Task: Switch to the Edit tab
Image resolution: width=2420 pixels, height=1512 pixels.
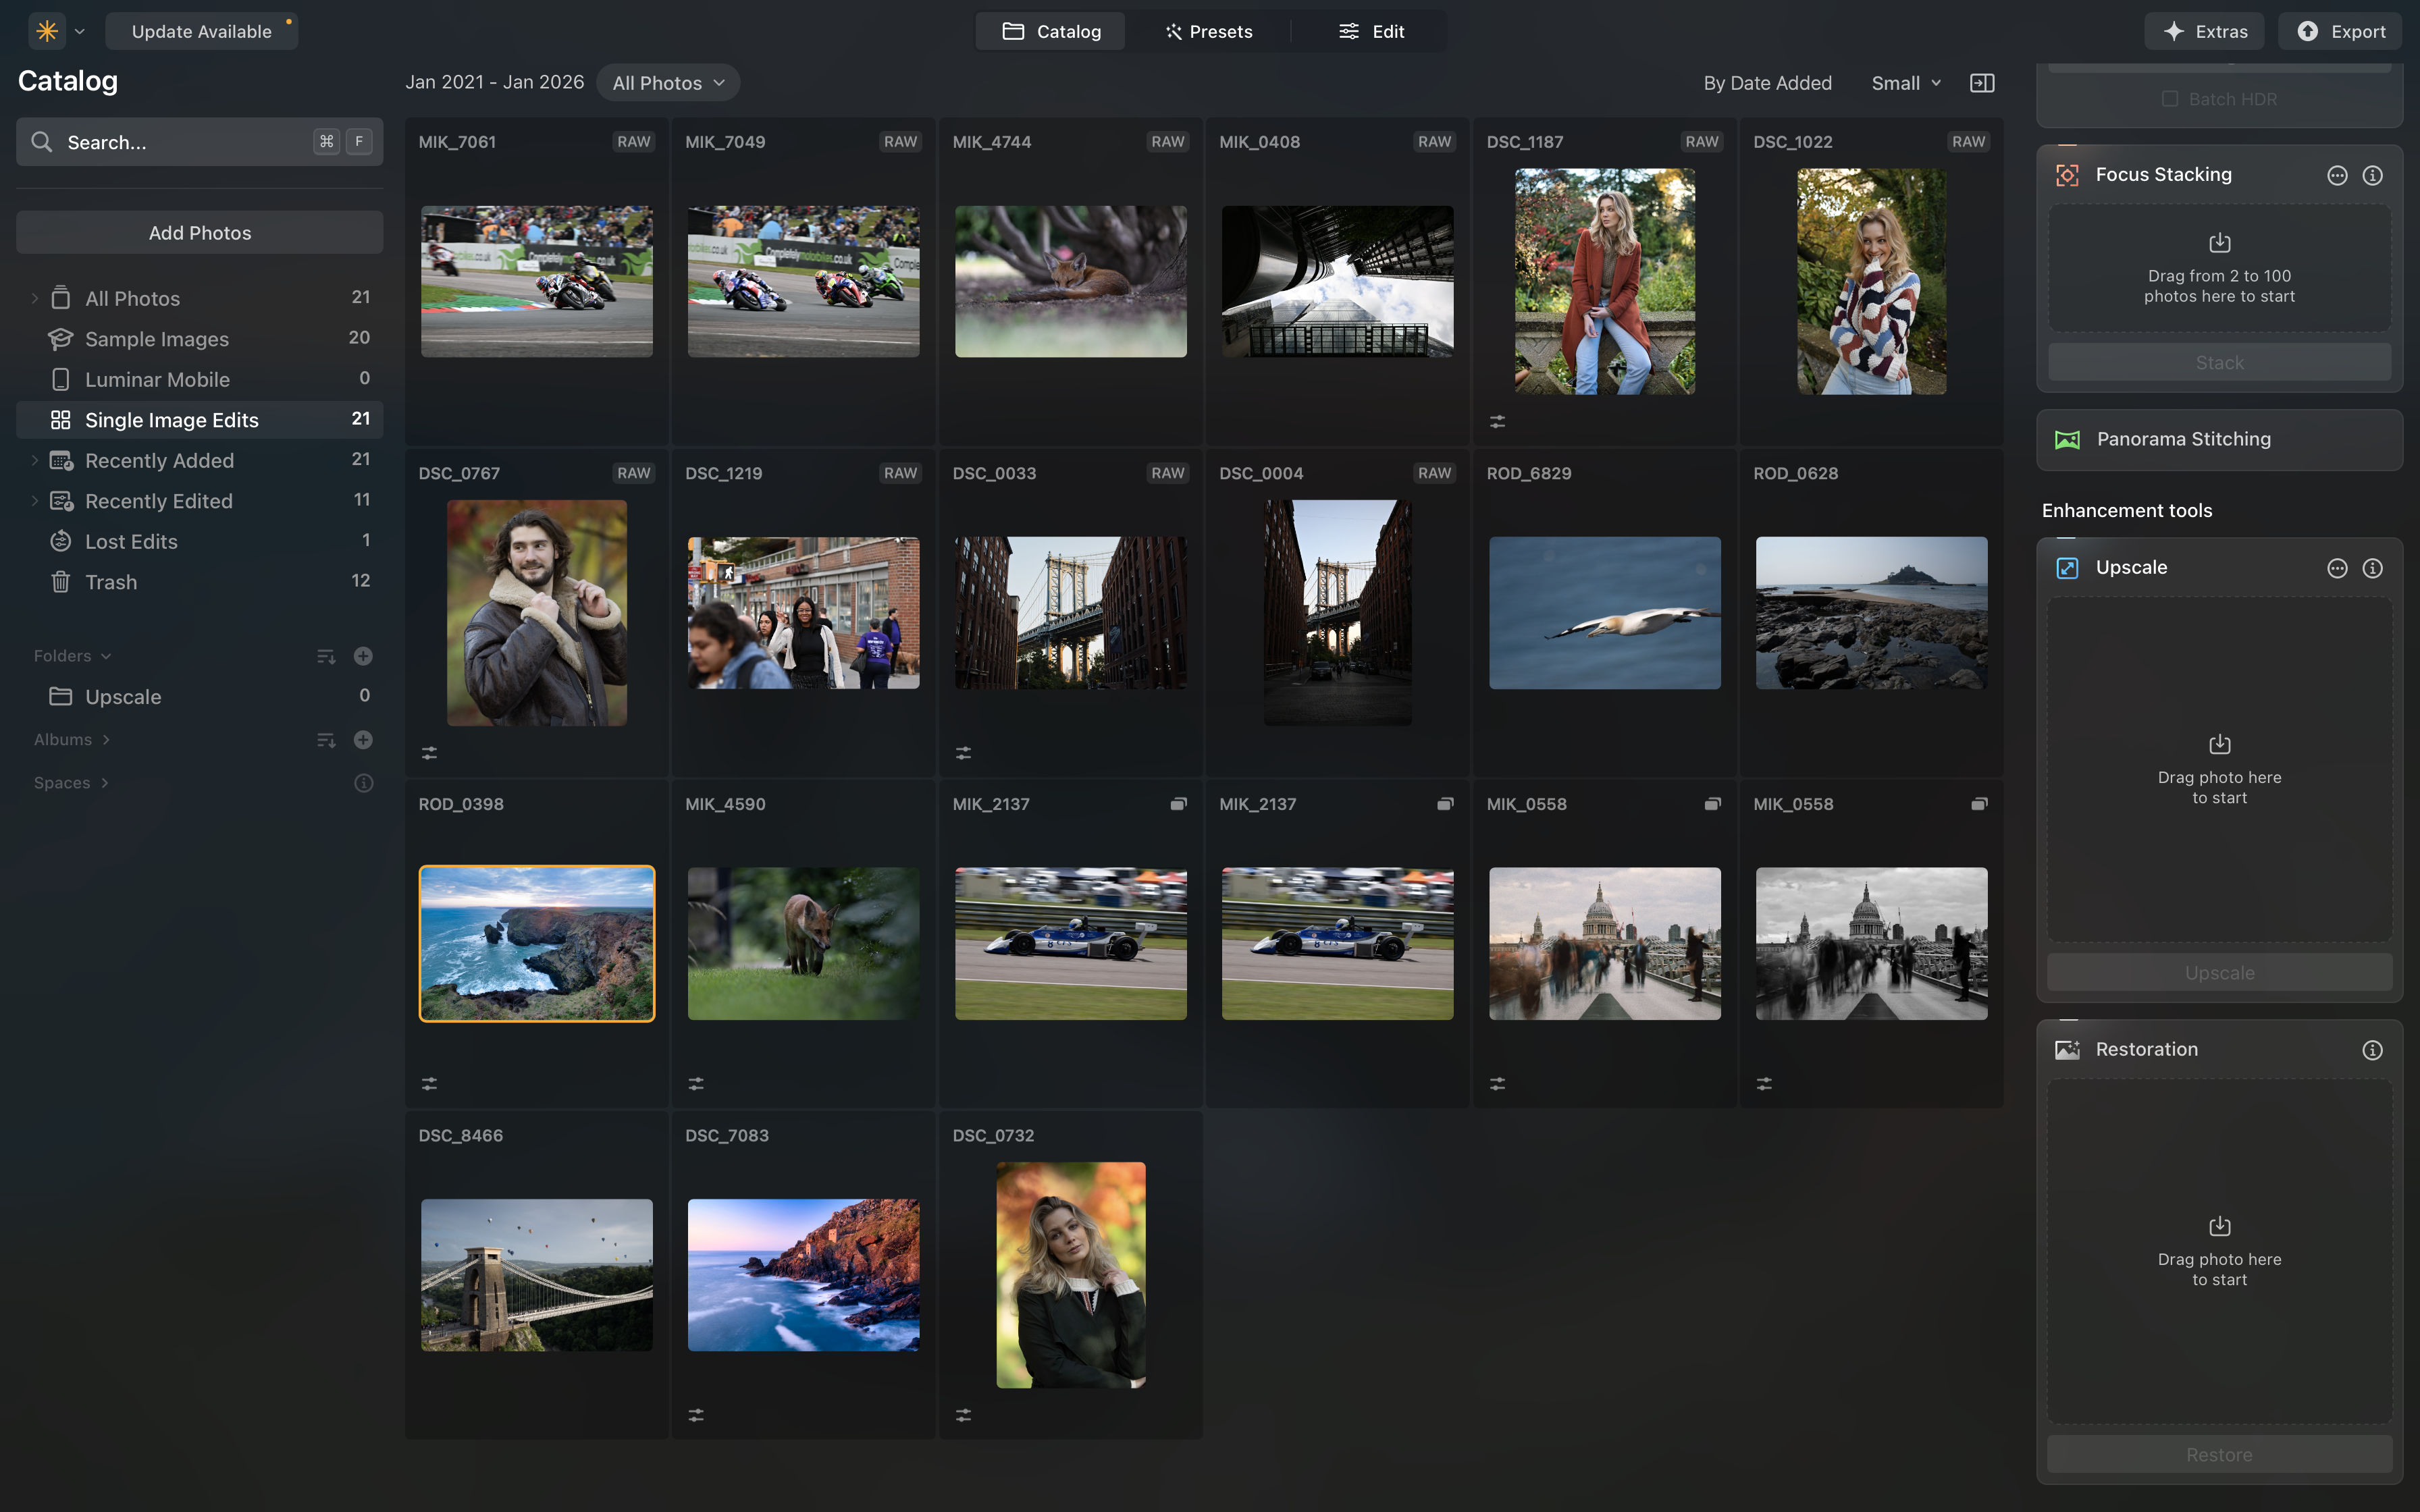Action: click(x=1371, y=31)
